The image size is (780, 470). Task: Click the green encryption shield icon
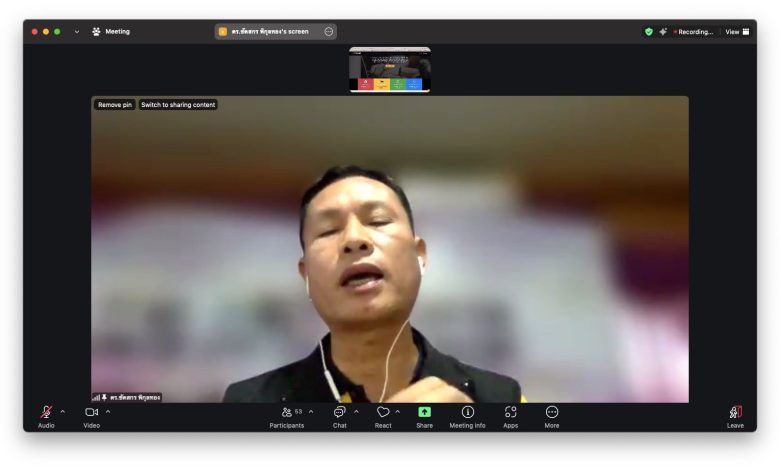(648, 32)
